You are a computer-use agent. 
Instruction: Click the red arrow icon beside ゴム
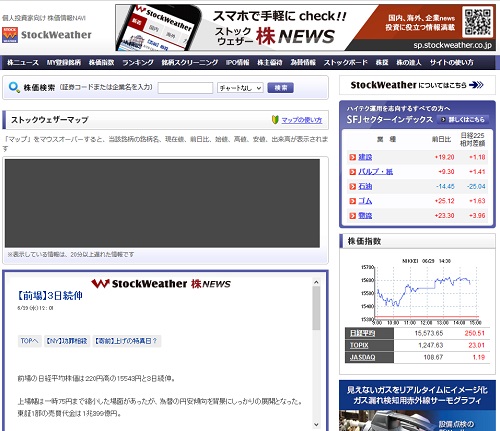pyautogui.click(x=353, y=201)
